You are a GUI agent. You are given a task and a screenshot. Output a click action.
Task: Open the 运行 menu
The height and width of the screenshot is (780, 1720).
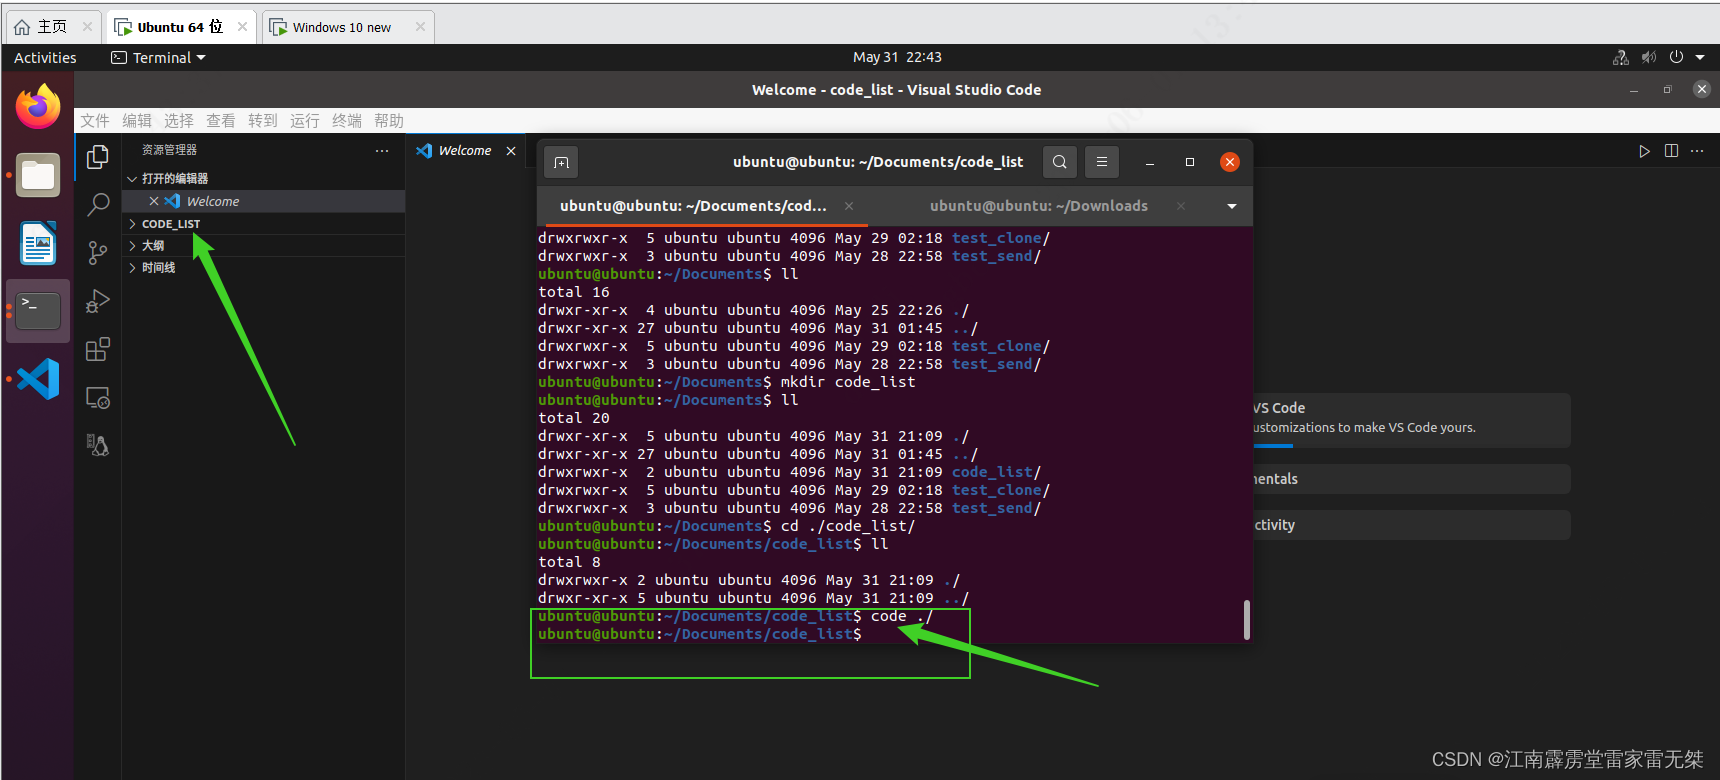305,121
